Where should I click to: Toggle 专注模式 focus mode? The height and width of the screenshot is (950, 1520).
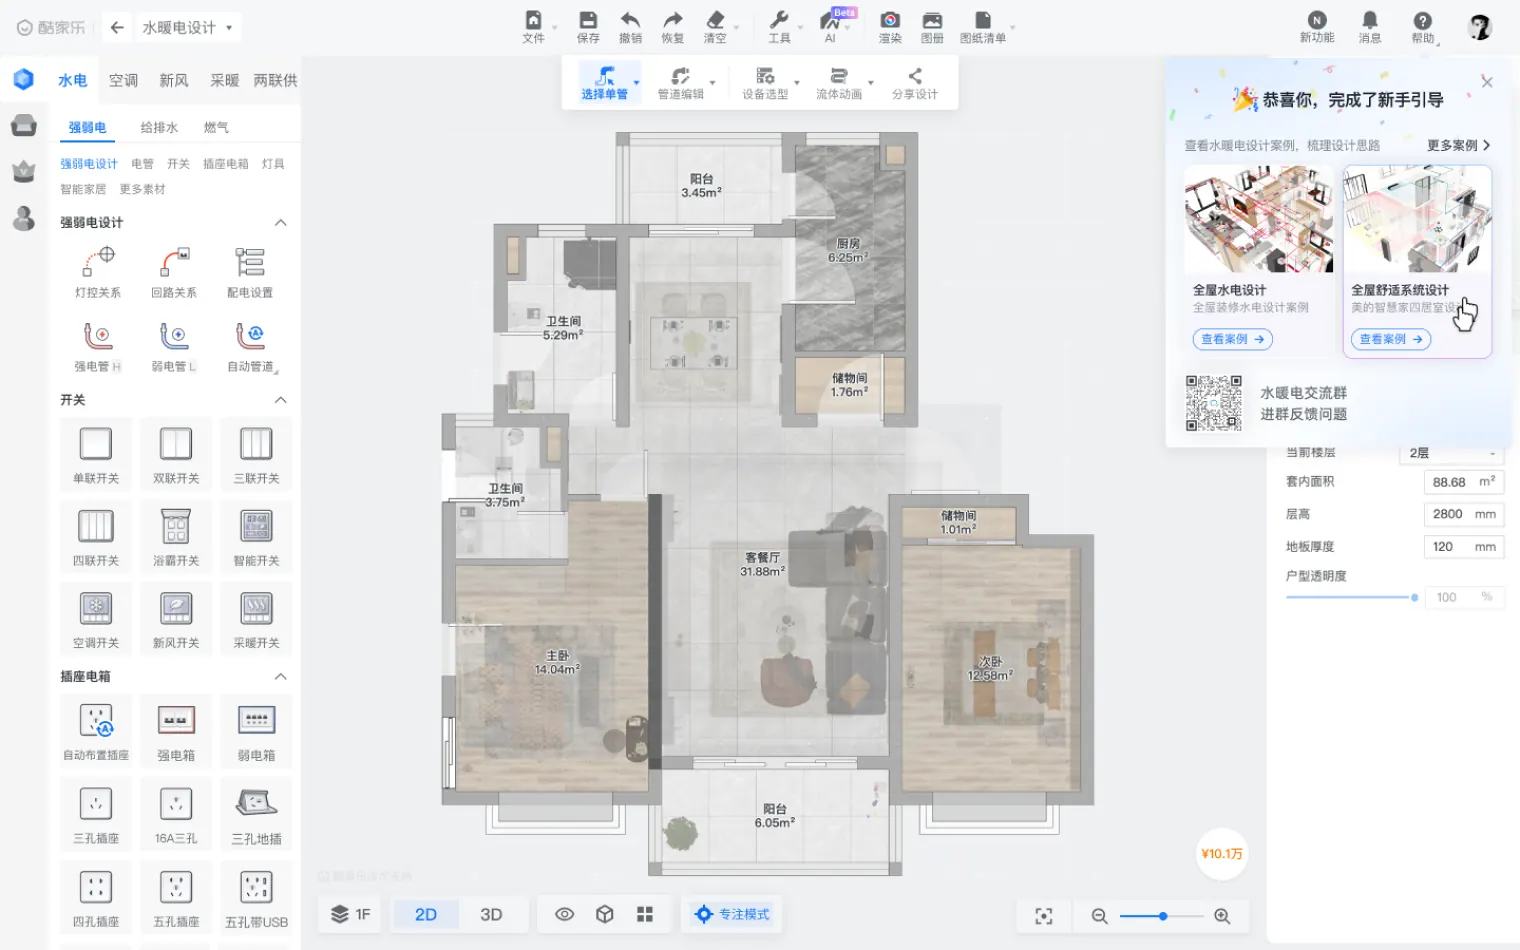pyautogui.click(x=733, y=915)
